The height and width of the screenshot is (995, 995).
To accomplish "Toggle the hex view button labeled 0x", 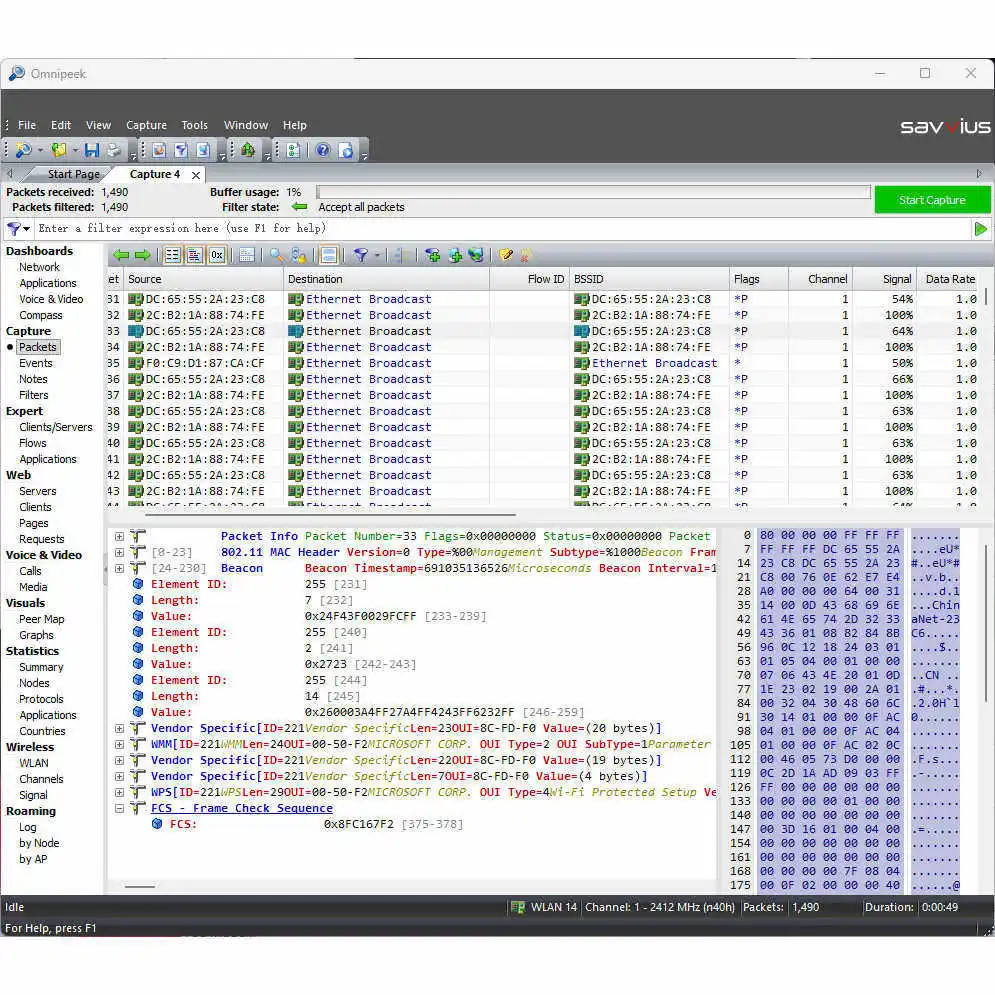I will click(x=217, y=255).
